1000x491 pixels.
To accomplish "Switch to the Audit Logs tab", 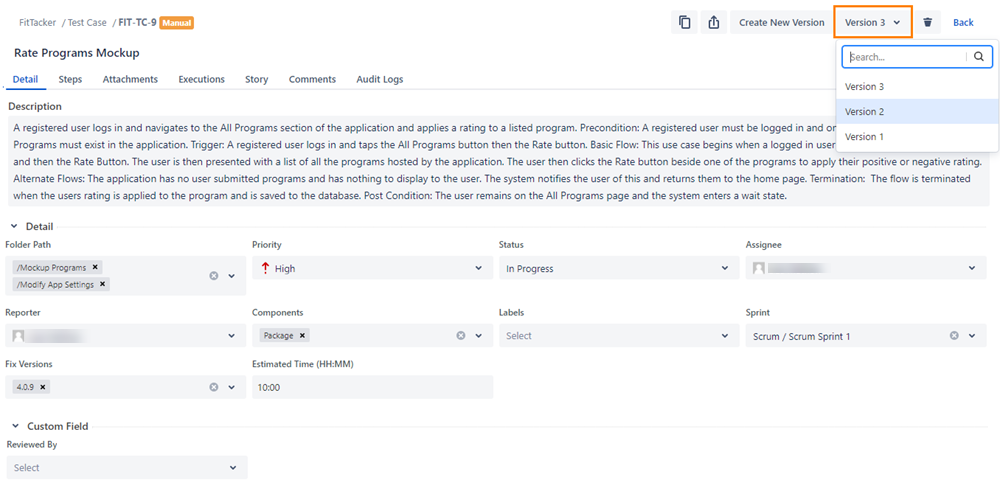I will point(379,79).
